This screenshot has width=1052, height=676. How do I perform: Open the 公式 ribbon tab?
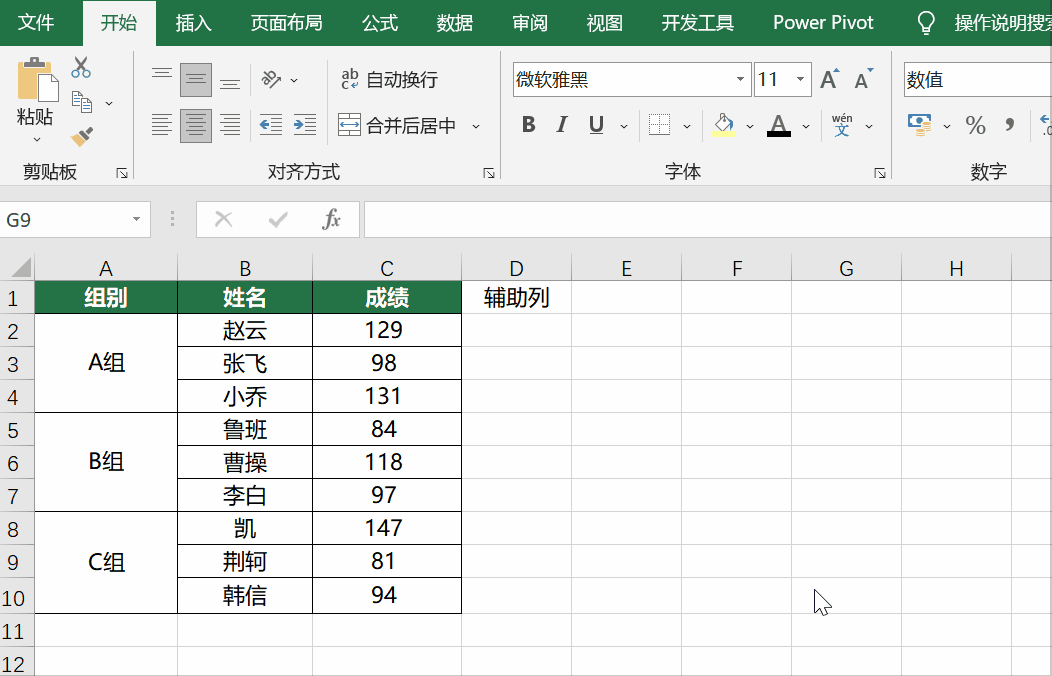(x=380, y=23)
